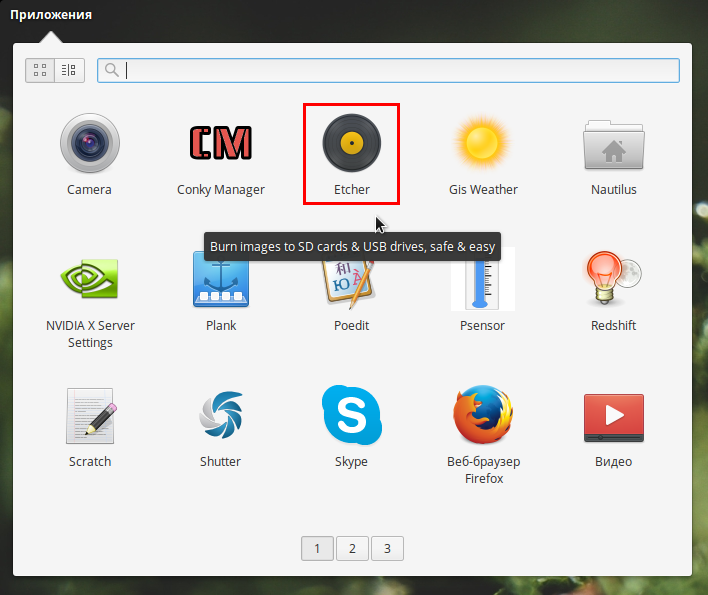Open the Nautilus home folder icon
The height and width of the screenshot is (595, 708).
[614, 144]
